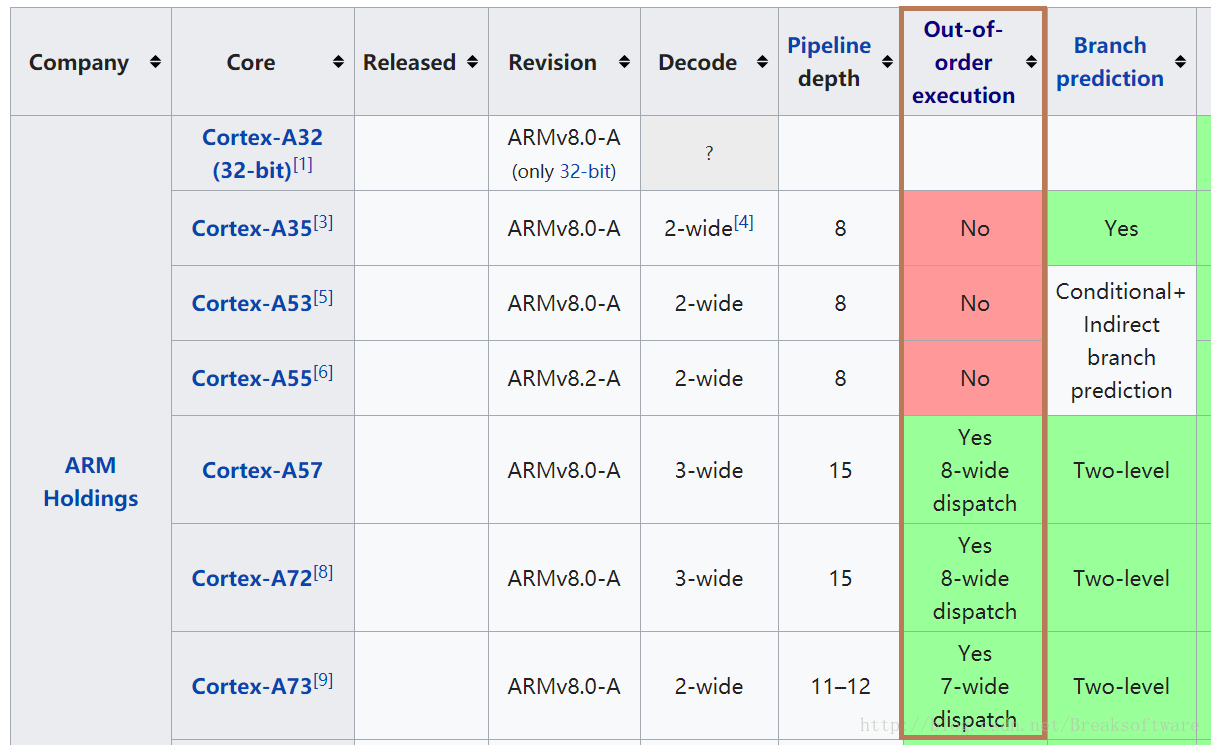Select 'No' cell in Cortex-A53 row

coord(975,303)
